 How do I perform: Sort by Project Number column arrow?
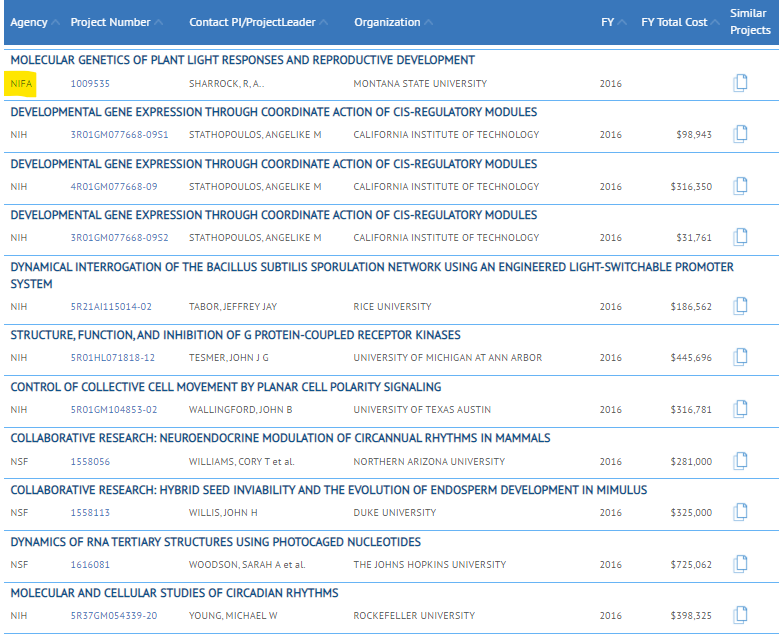click(158, 22)
